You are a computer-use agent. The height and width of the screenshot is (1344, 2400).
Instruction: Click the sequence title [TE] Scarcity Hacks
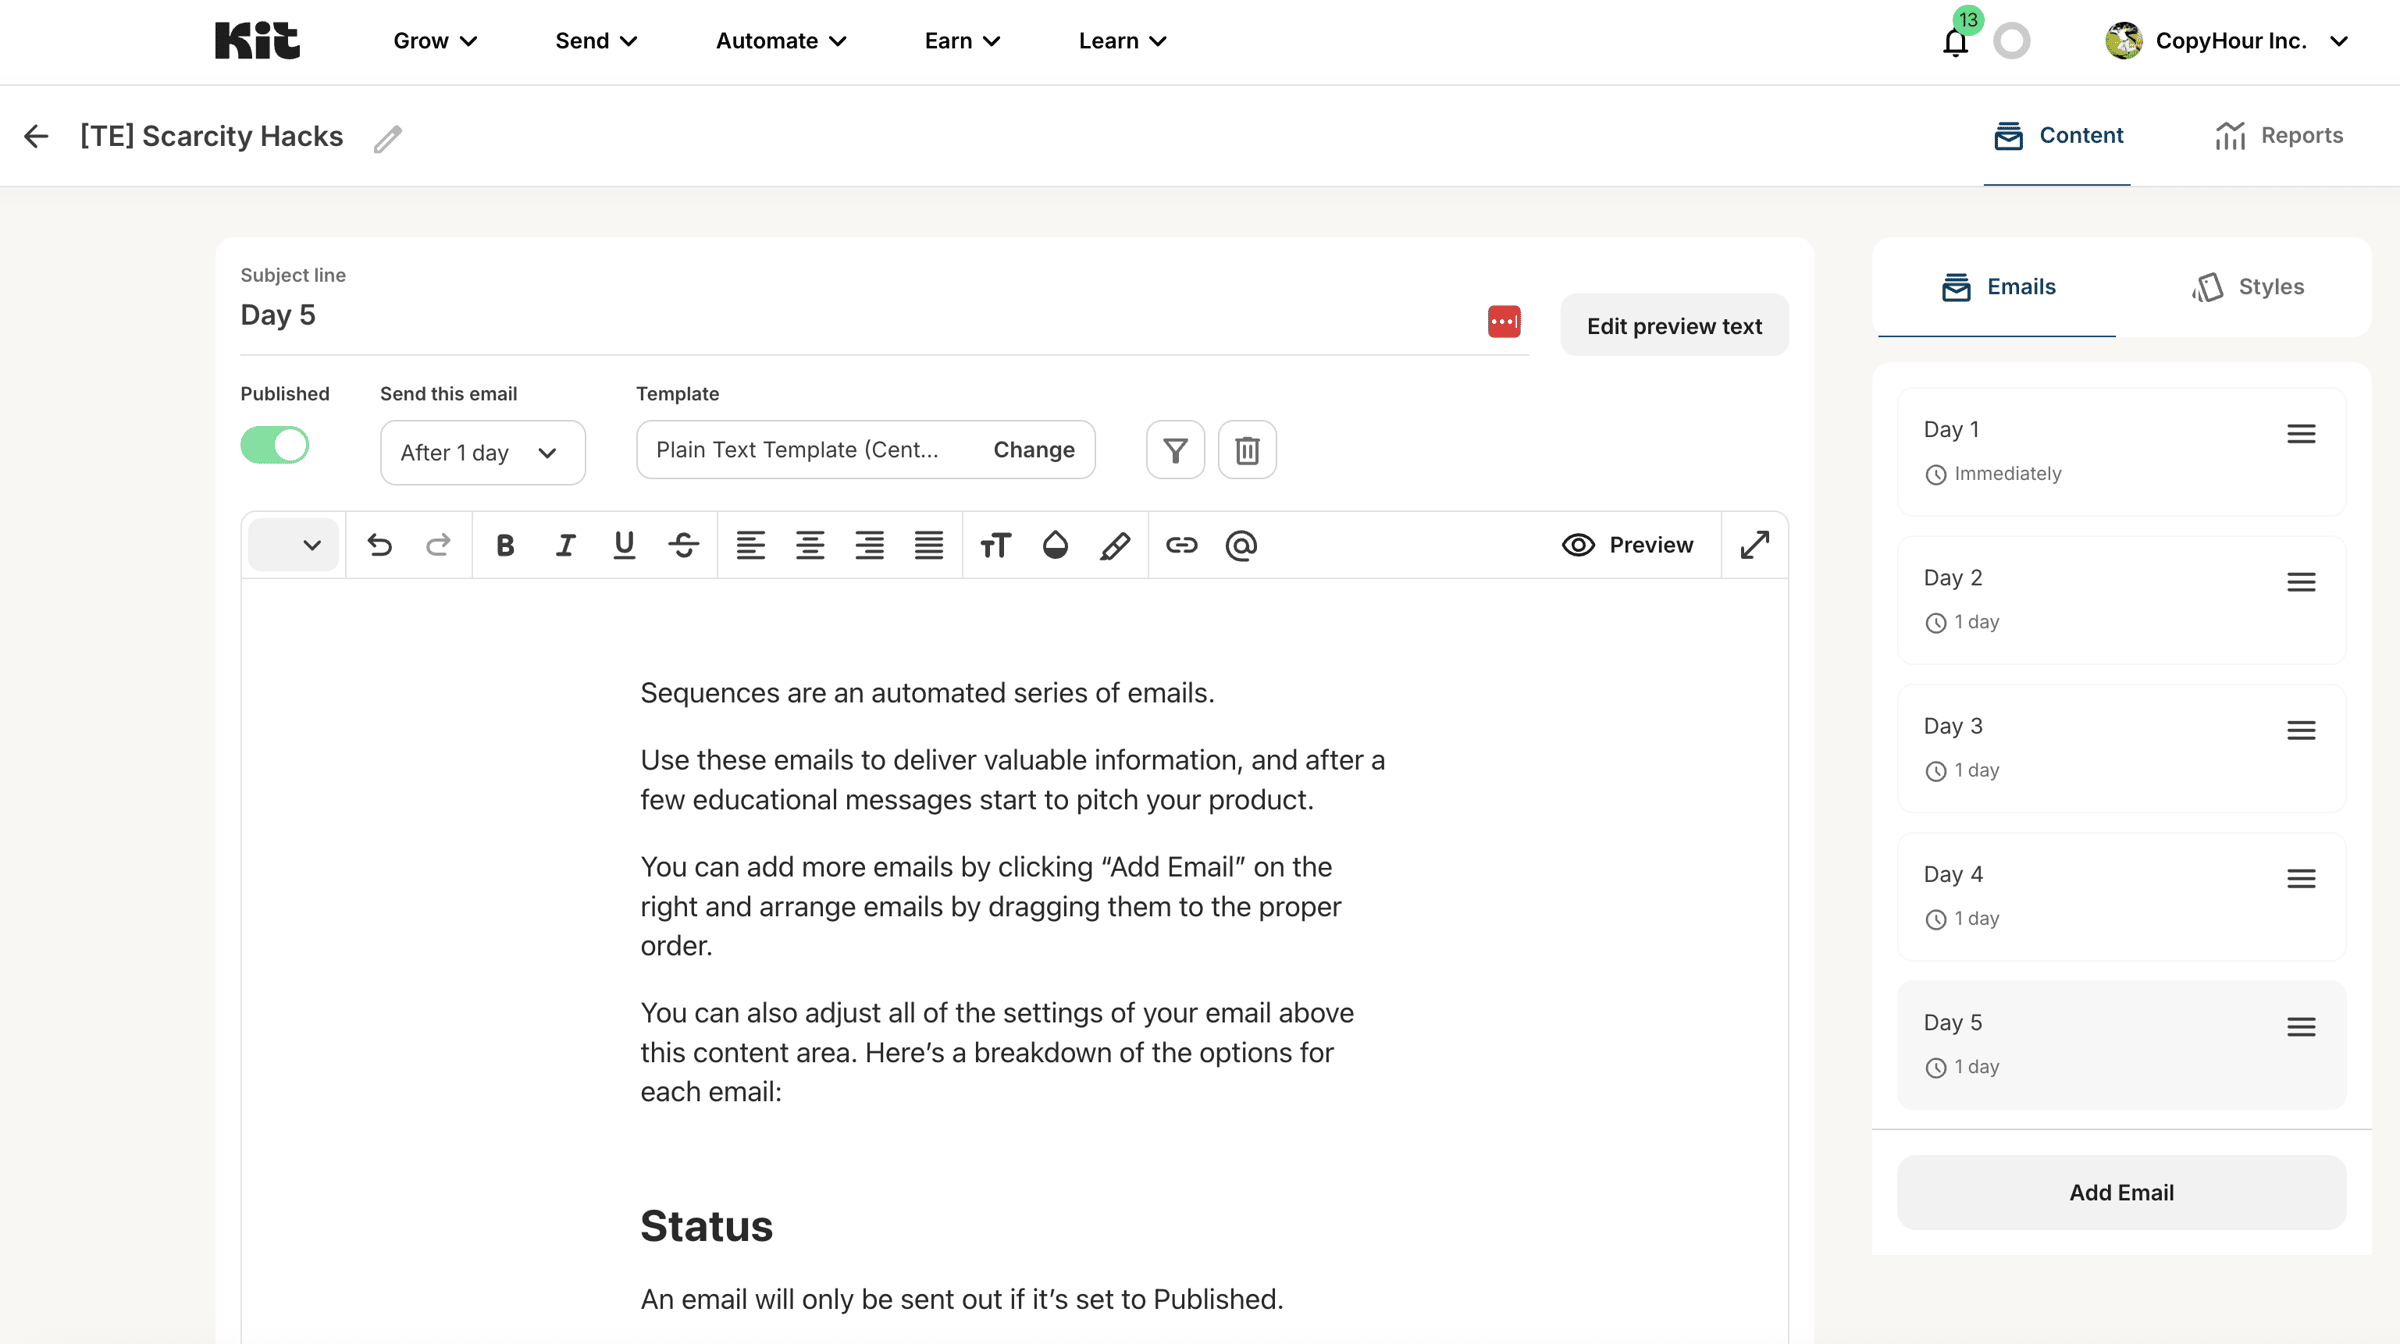pos(211,136)
